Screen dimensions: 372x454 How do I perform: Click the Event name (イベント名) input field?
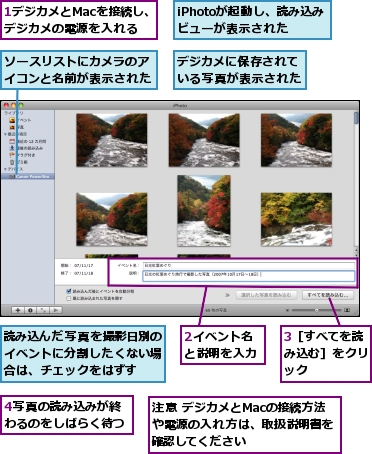[249, 266]
